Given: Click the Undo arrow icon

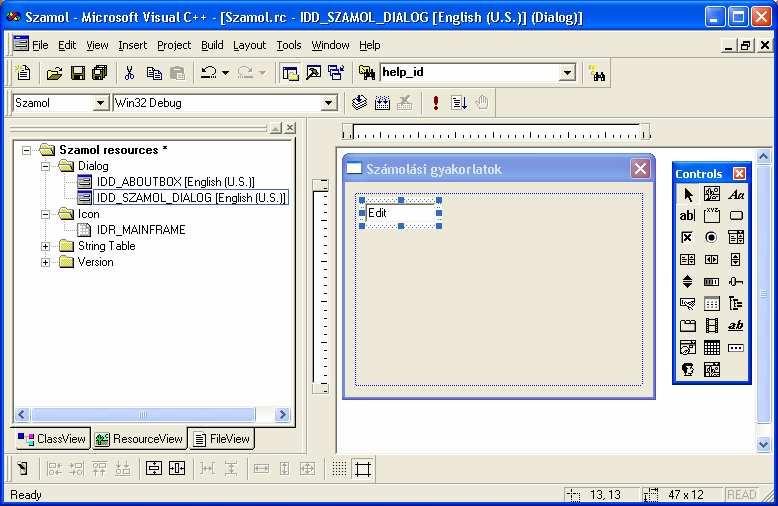Looking at the screenshot, I should pos(208,73).
